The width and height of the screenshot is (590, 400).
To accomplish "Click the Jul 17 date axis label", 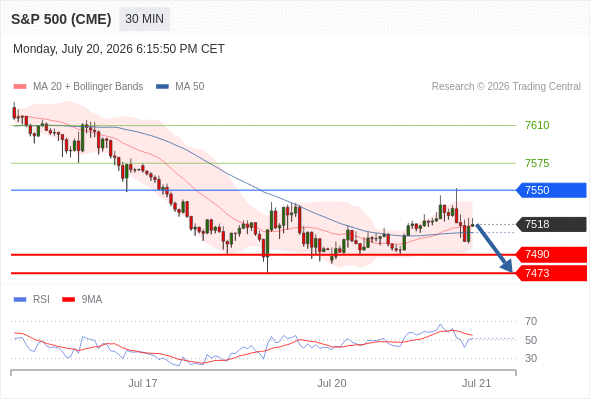I will point(143,383).
